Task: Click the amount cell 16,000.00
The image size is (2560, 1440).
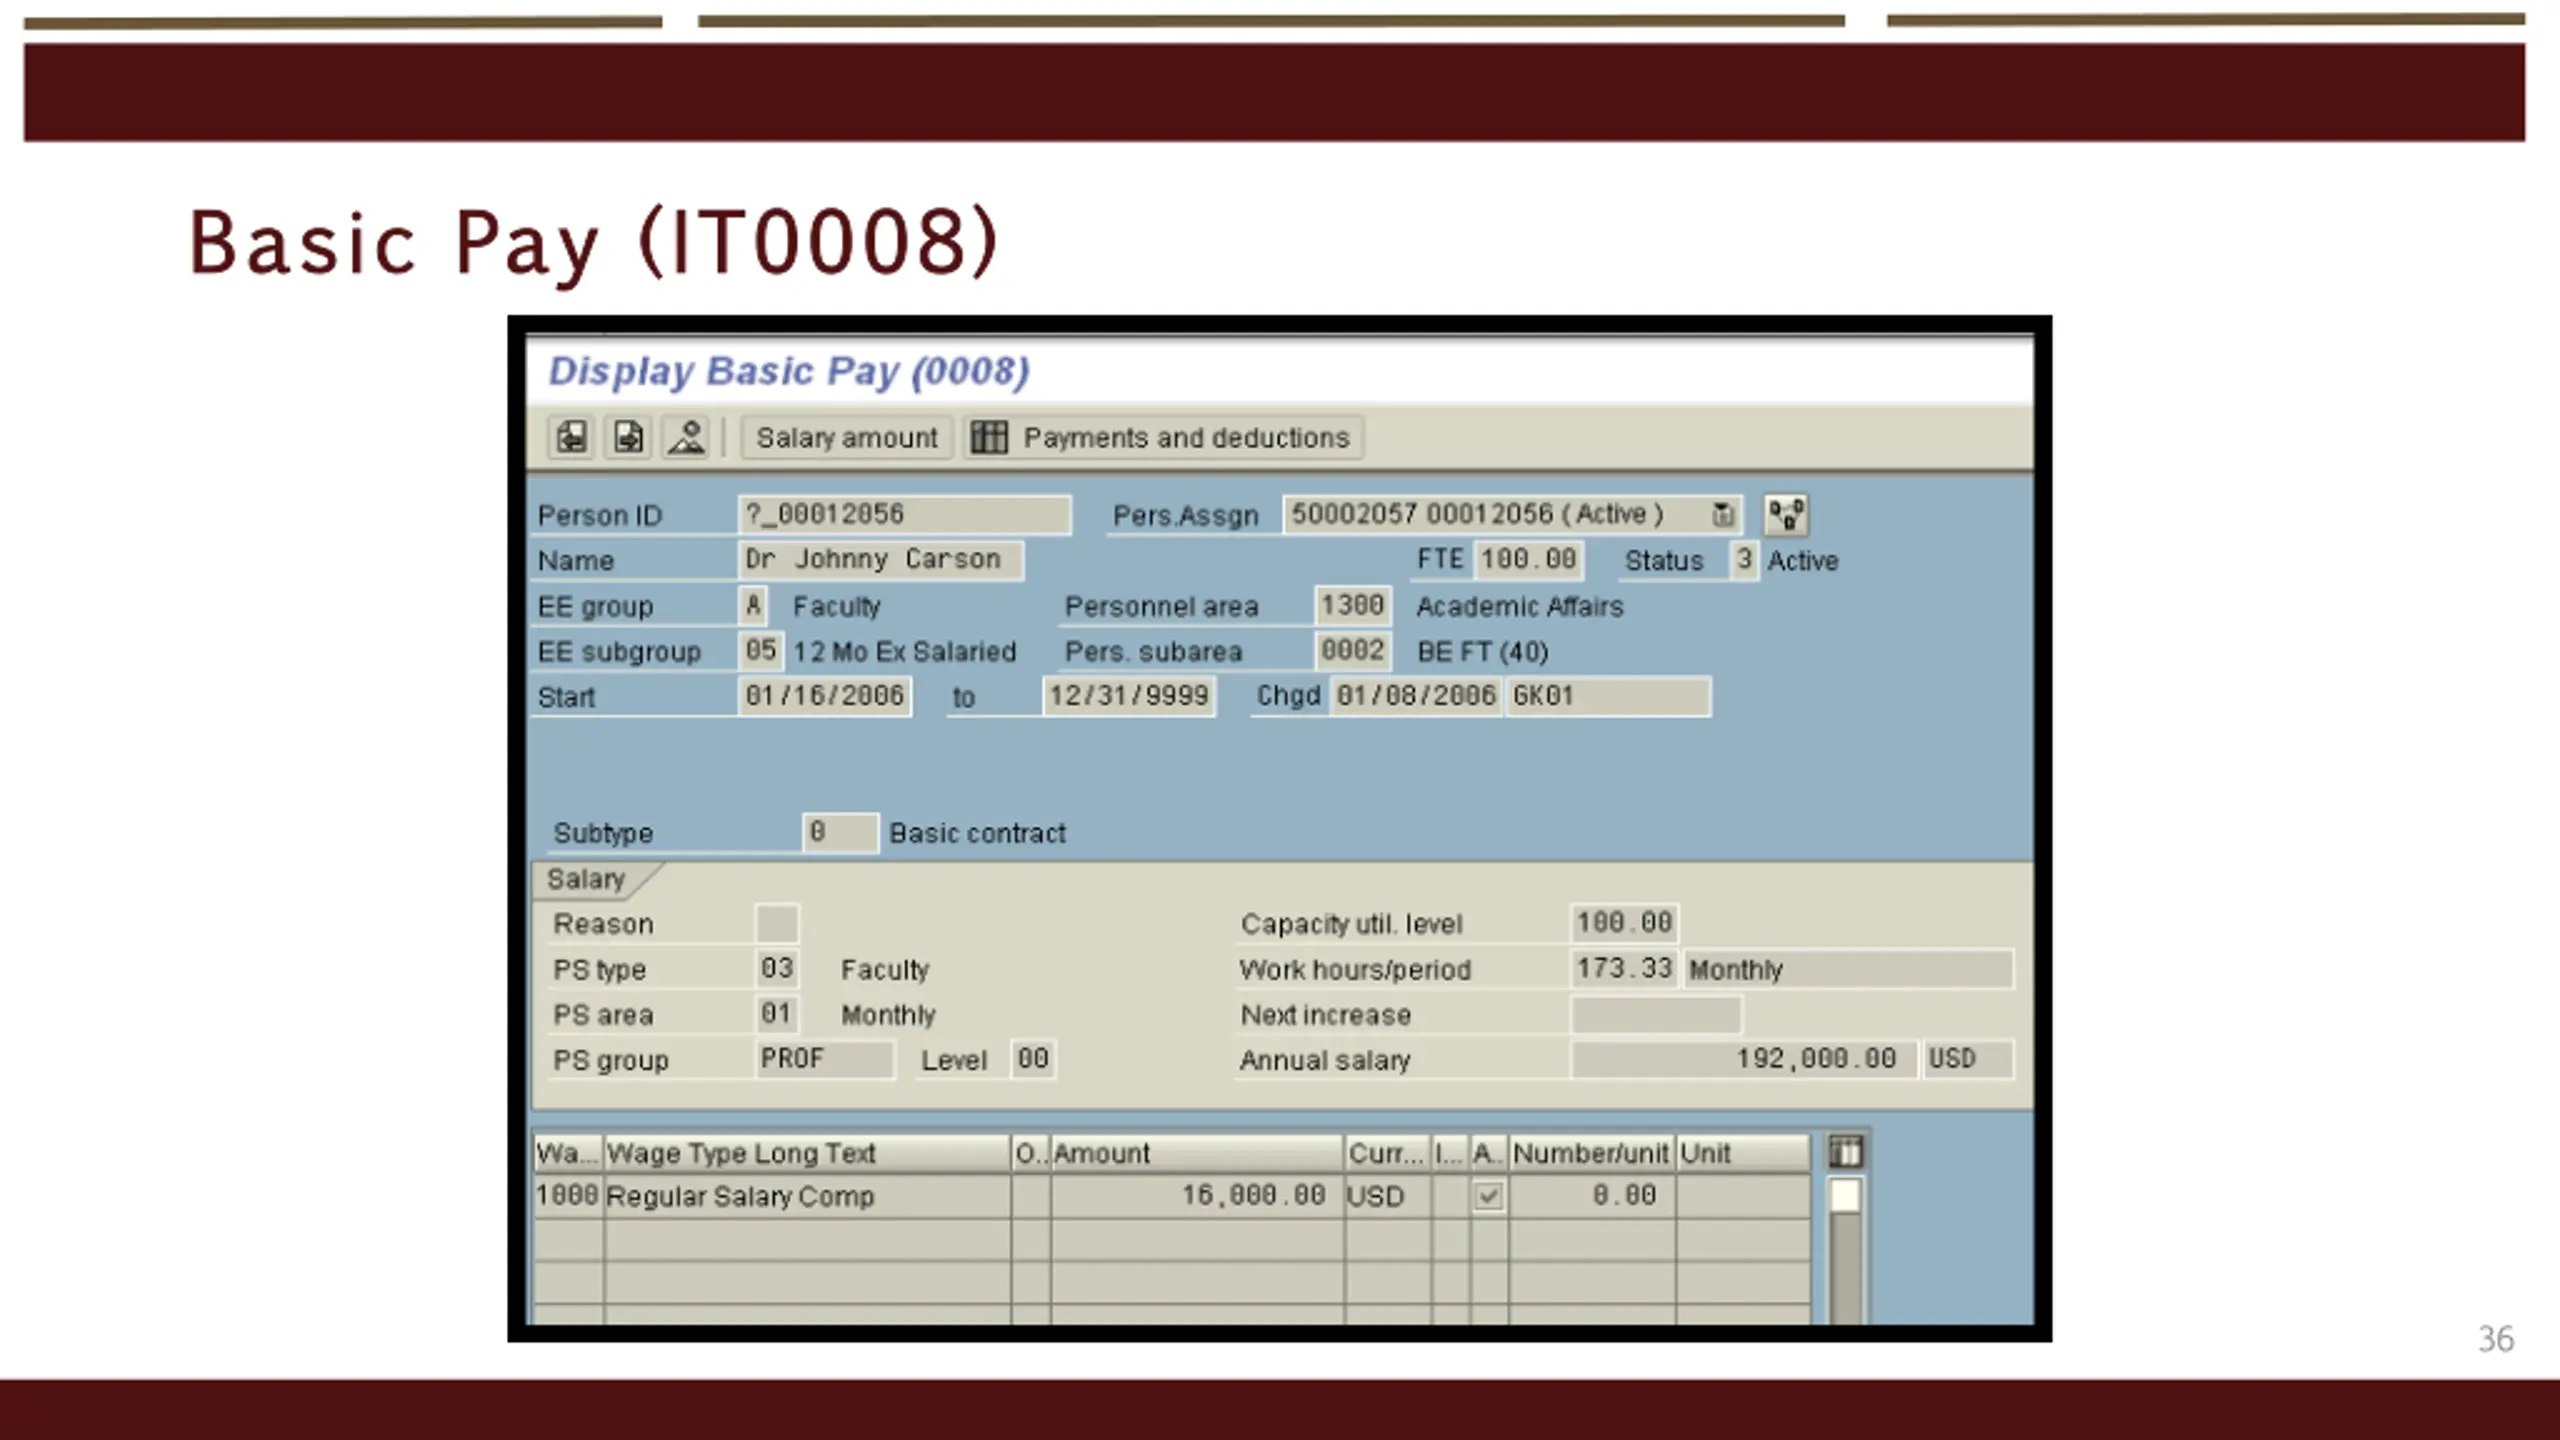Action: click(1197, 1196)
